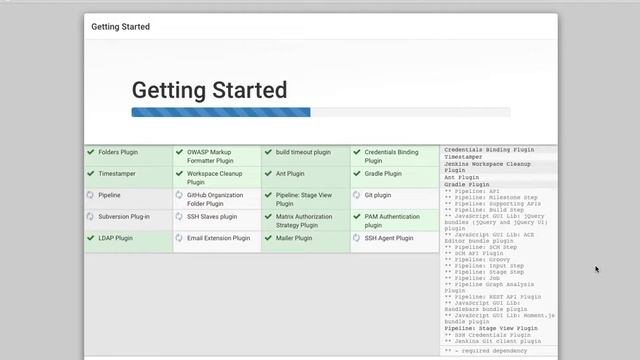Click the checkmark icon beside Timestamper
This screenshot has width=640, height=360.
tap(91, 173)
